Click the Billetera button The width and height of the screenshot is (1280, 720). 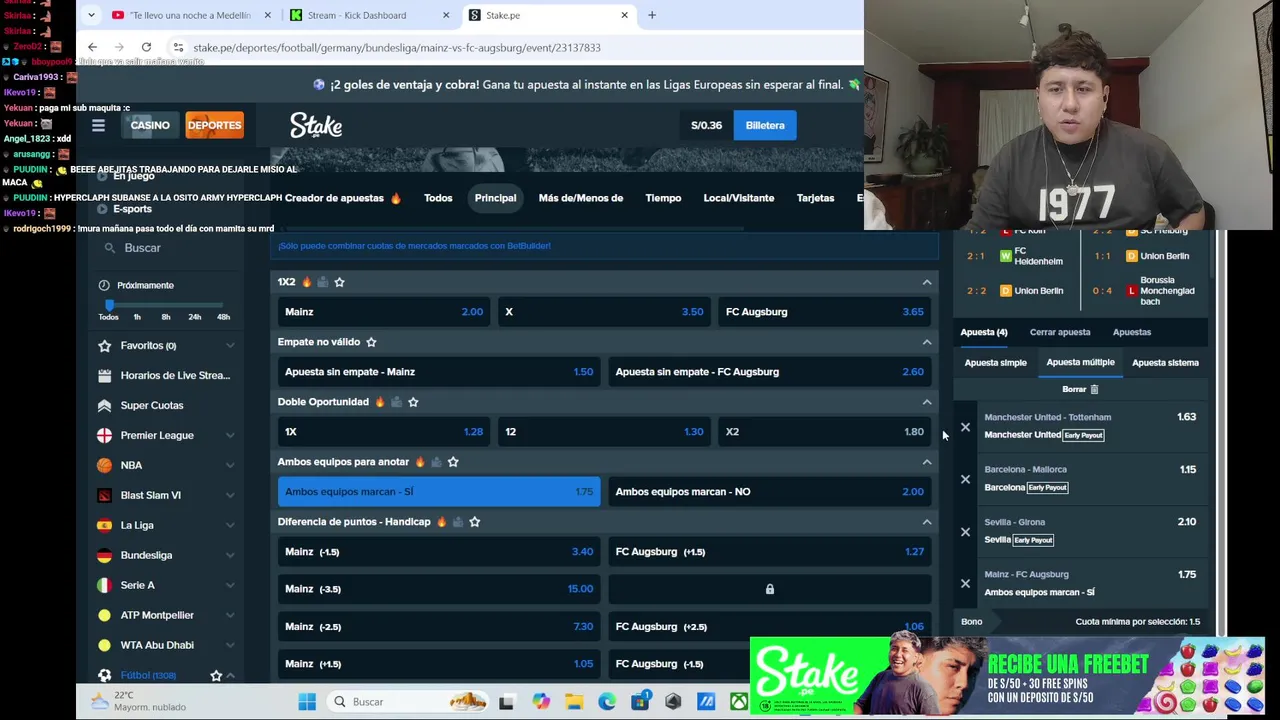click(765, 125)
